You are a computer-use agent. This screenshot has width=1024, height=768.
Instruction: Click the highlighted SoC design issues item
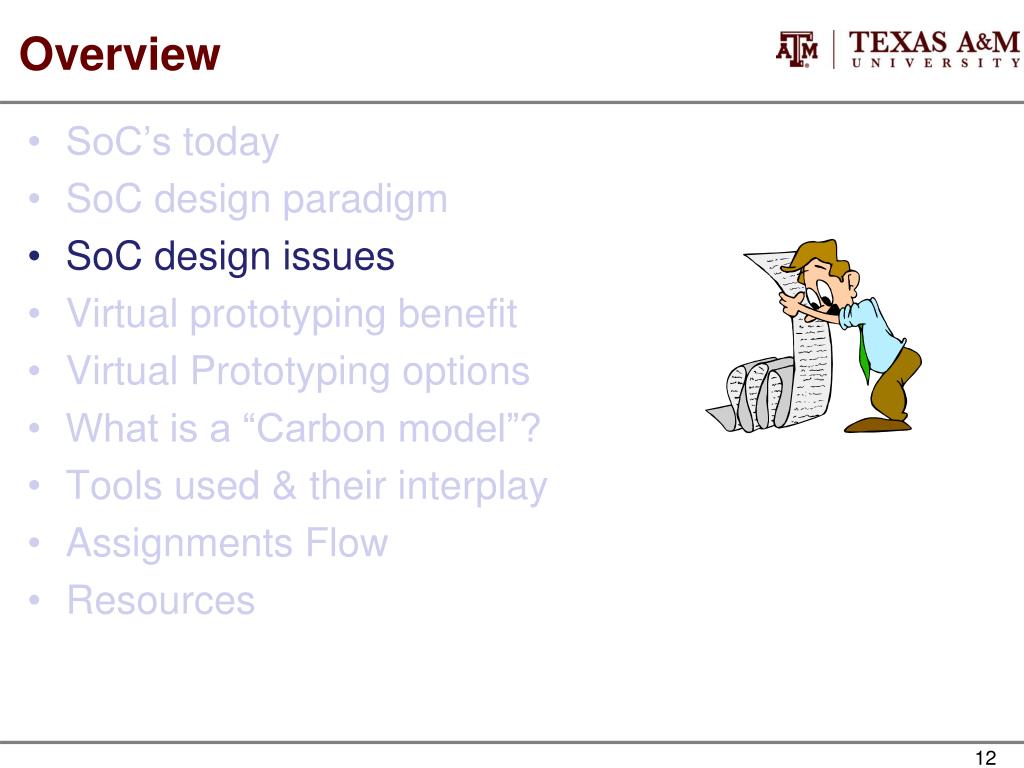pos(230,256)
